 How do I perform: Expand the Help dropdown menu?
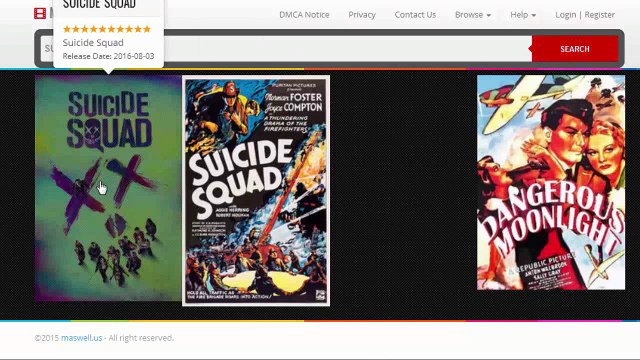pos(523,15)
